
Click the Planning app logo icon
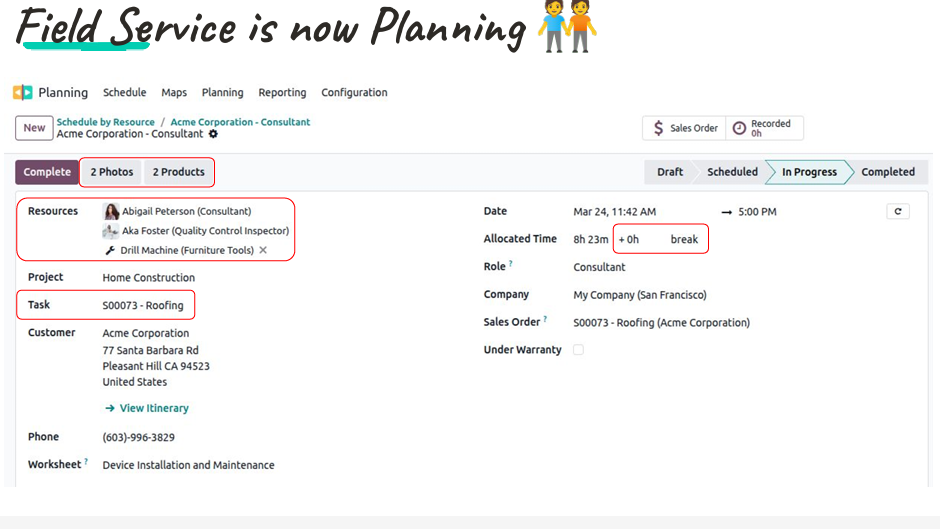click(23, 92)
